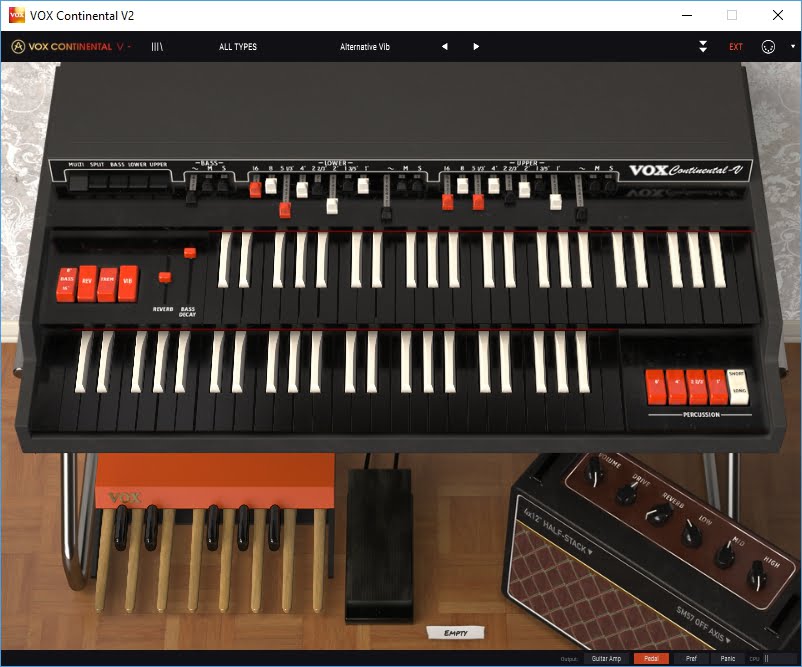Click the amp MID knob
Screen dimensions: 802x667
pyautogui.click(x=725, y=555)
